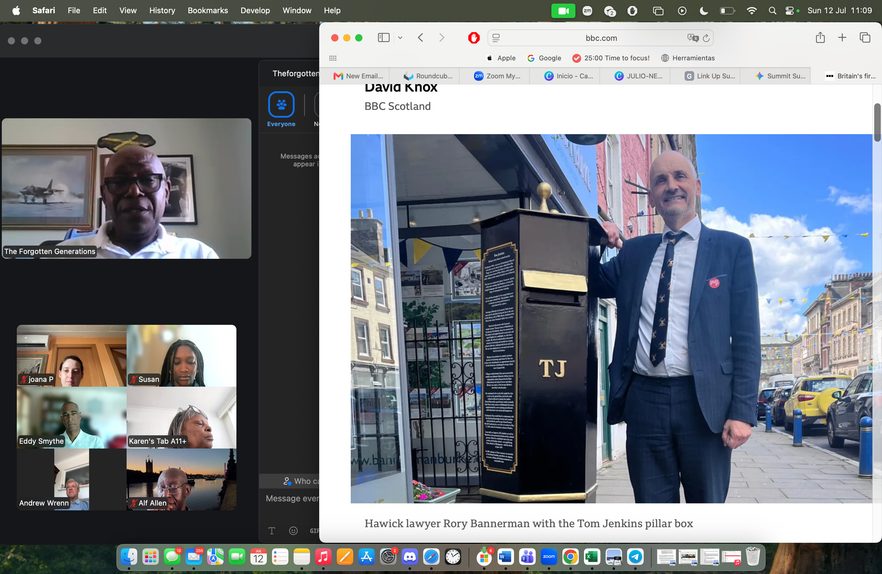Click the Tom Jenkins pillar box photo
882x574 pixels.
(611, 318)
